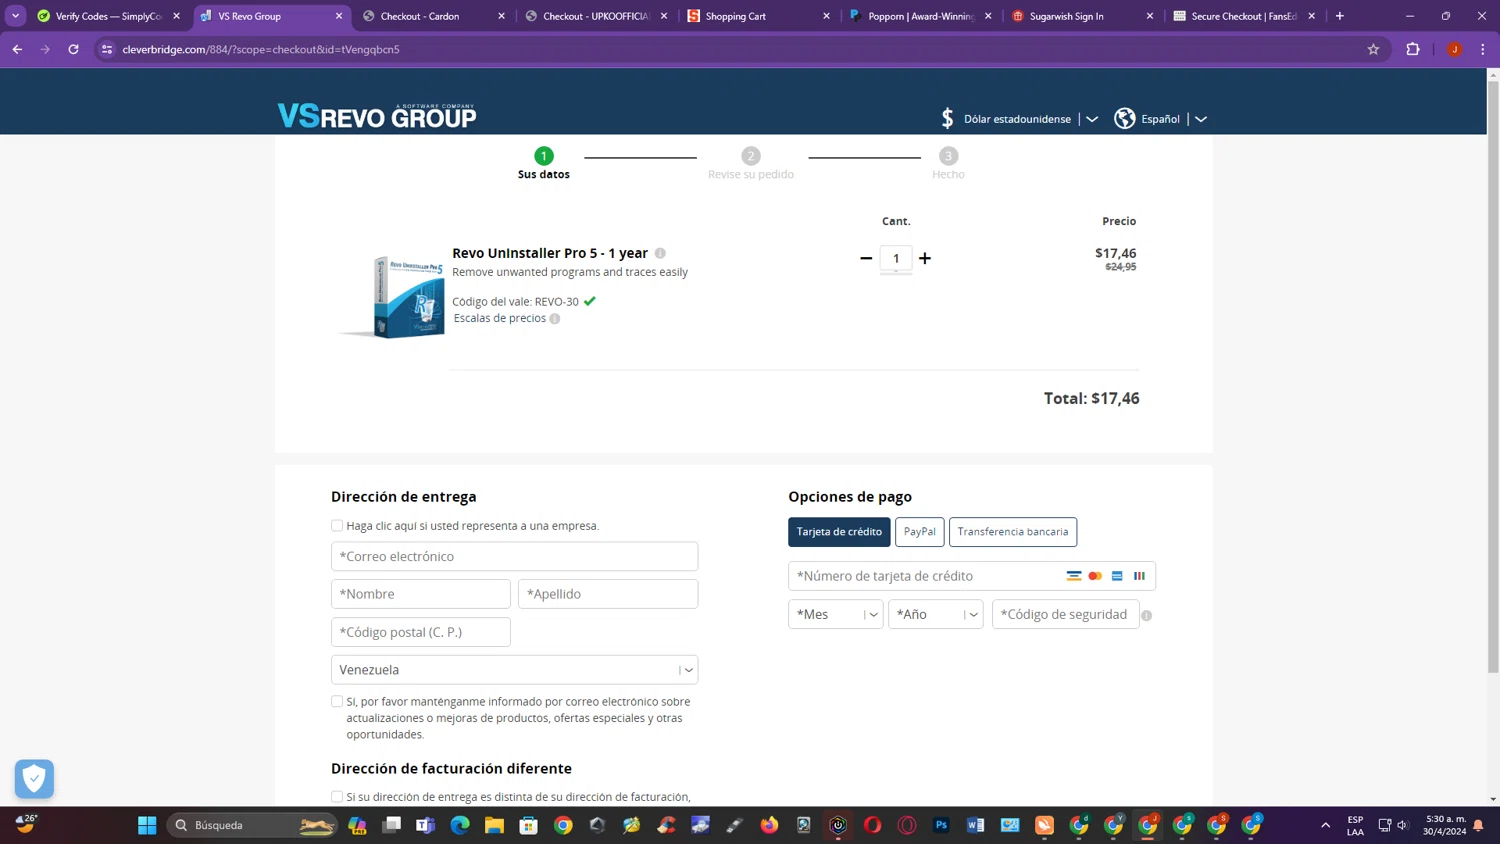Open Firefox from taskbar
This screenshot has height=844, width=1500.
click(769, 825)
